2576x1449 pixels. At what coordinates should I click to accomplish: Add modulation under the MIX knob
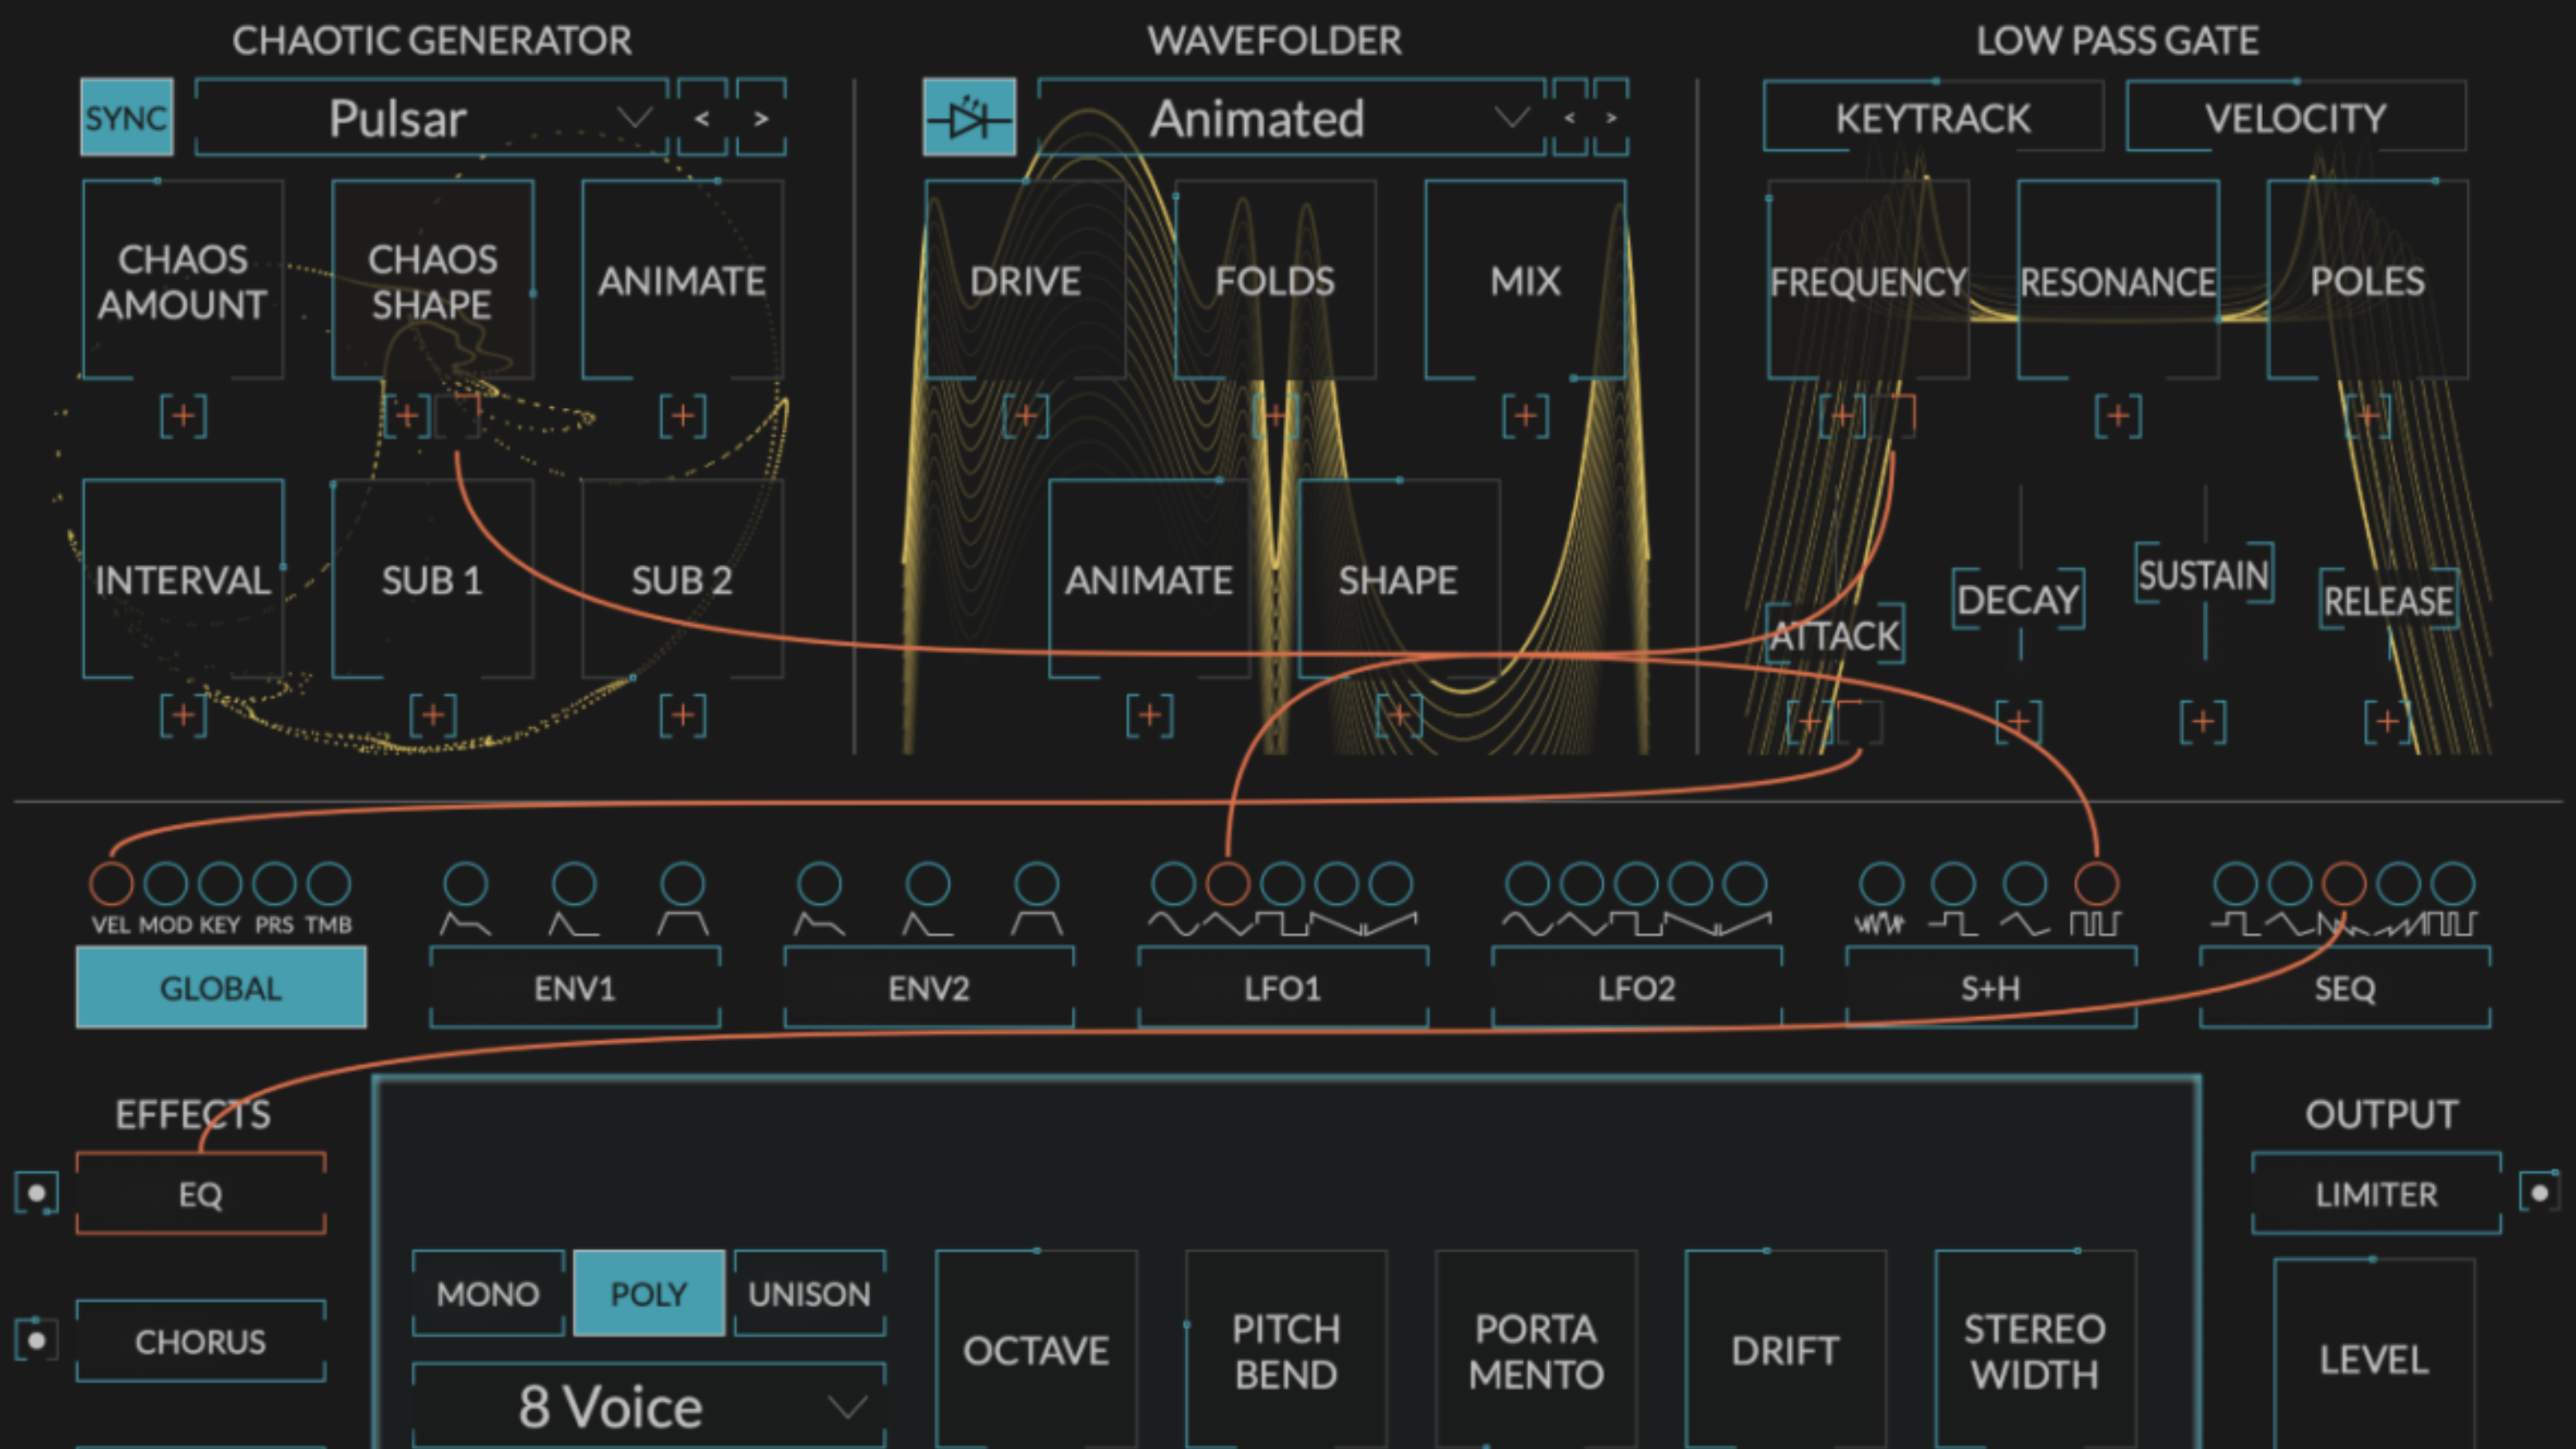(1525, 415)
